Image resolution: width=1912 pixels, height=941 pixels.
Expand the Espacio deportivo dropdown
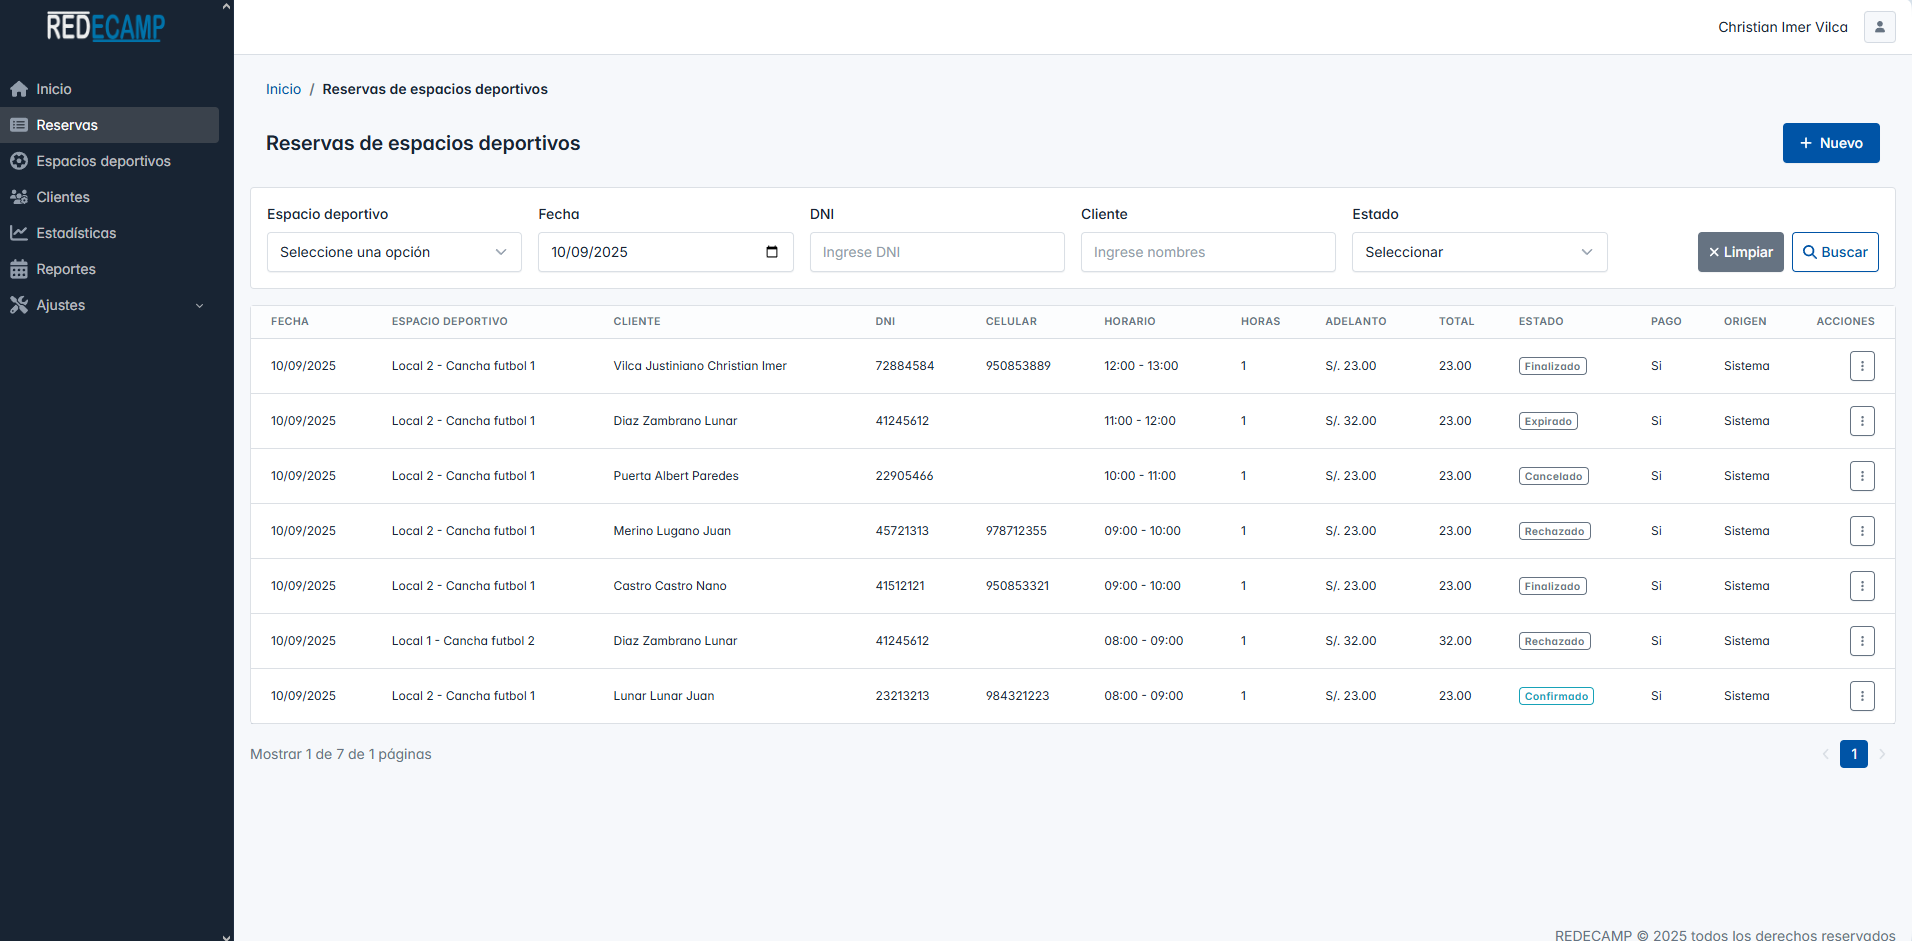pos(394,252)
